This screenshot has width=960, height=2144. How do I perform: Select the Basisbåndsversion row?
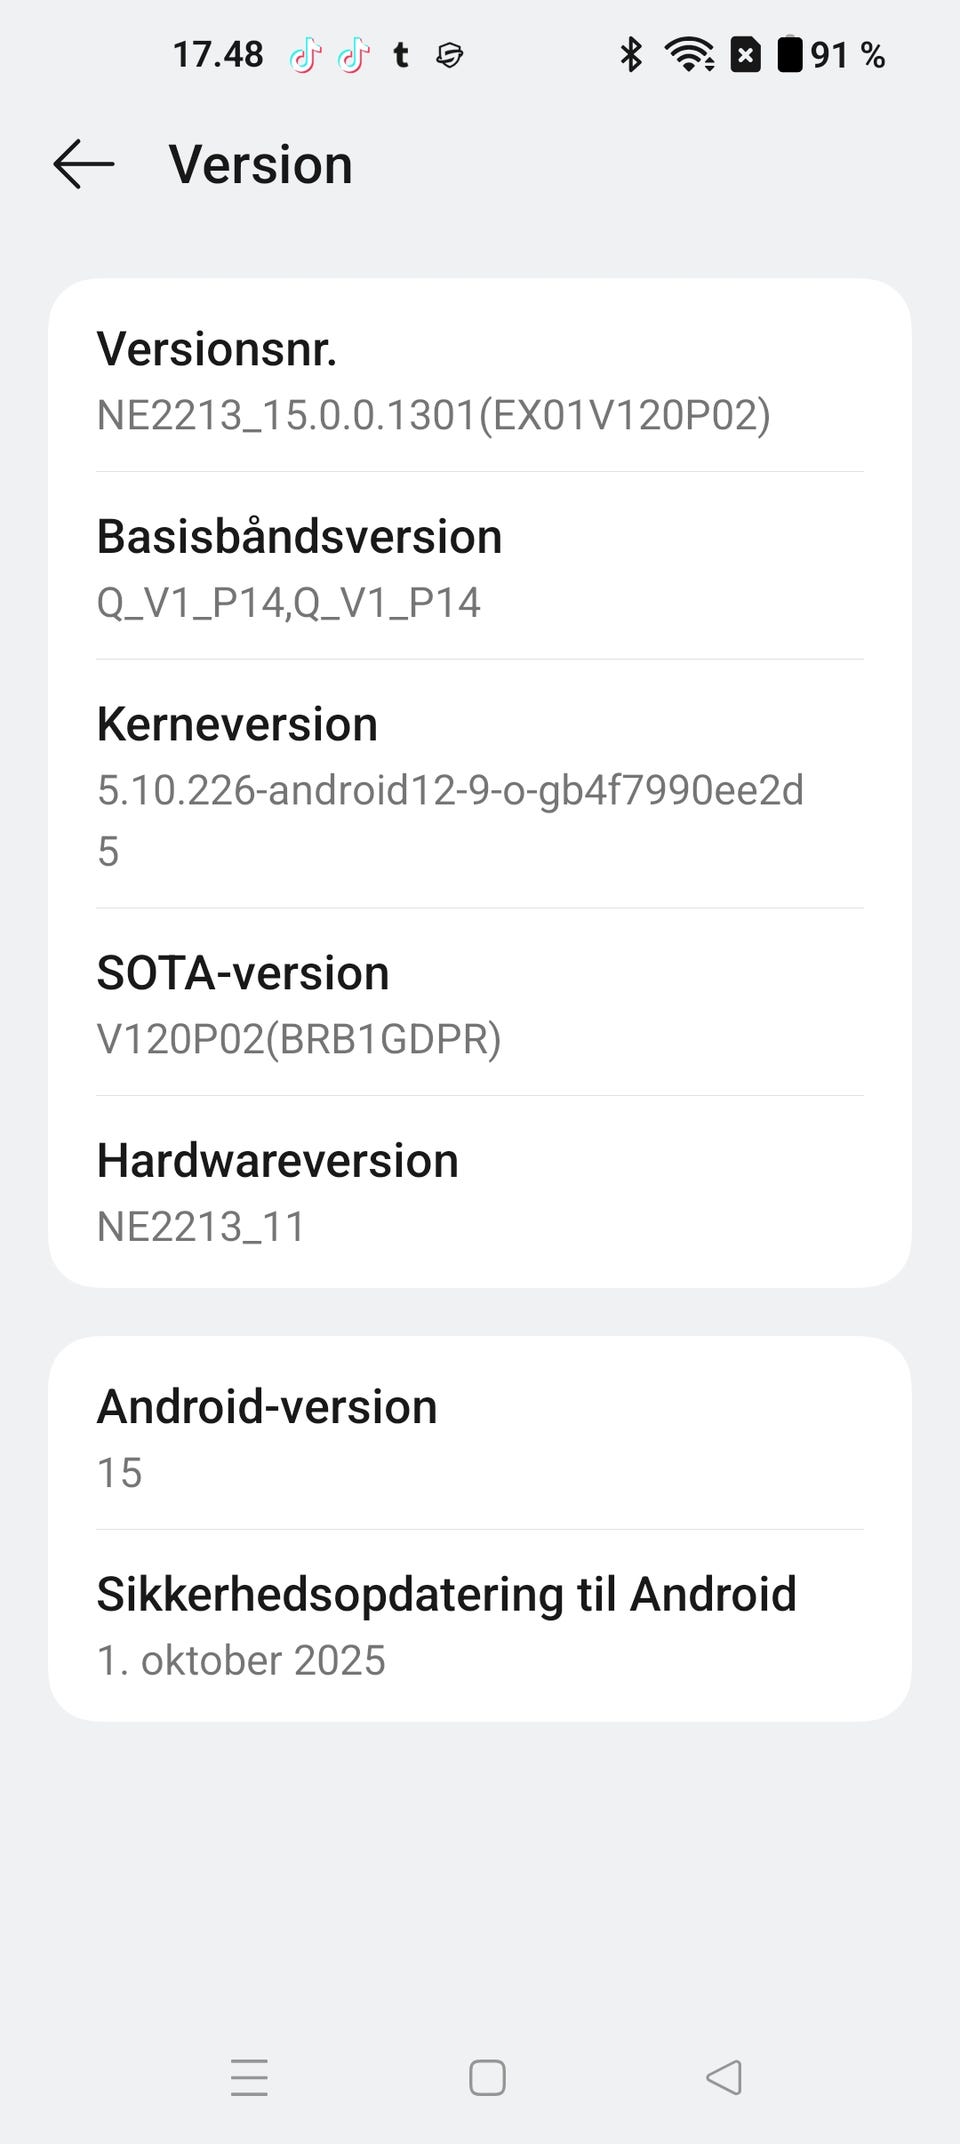480,567
